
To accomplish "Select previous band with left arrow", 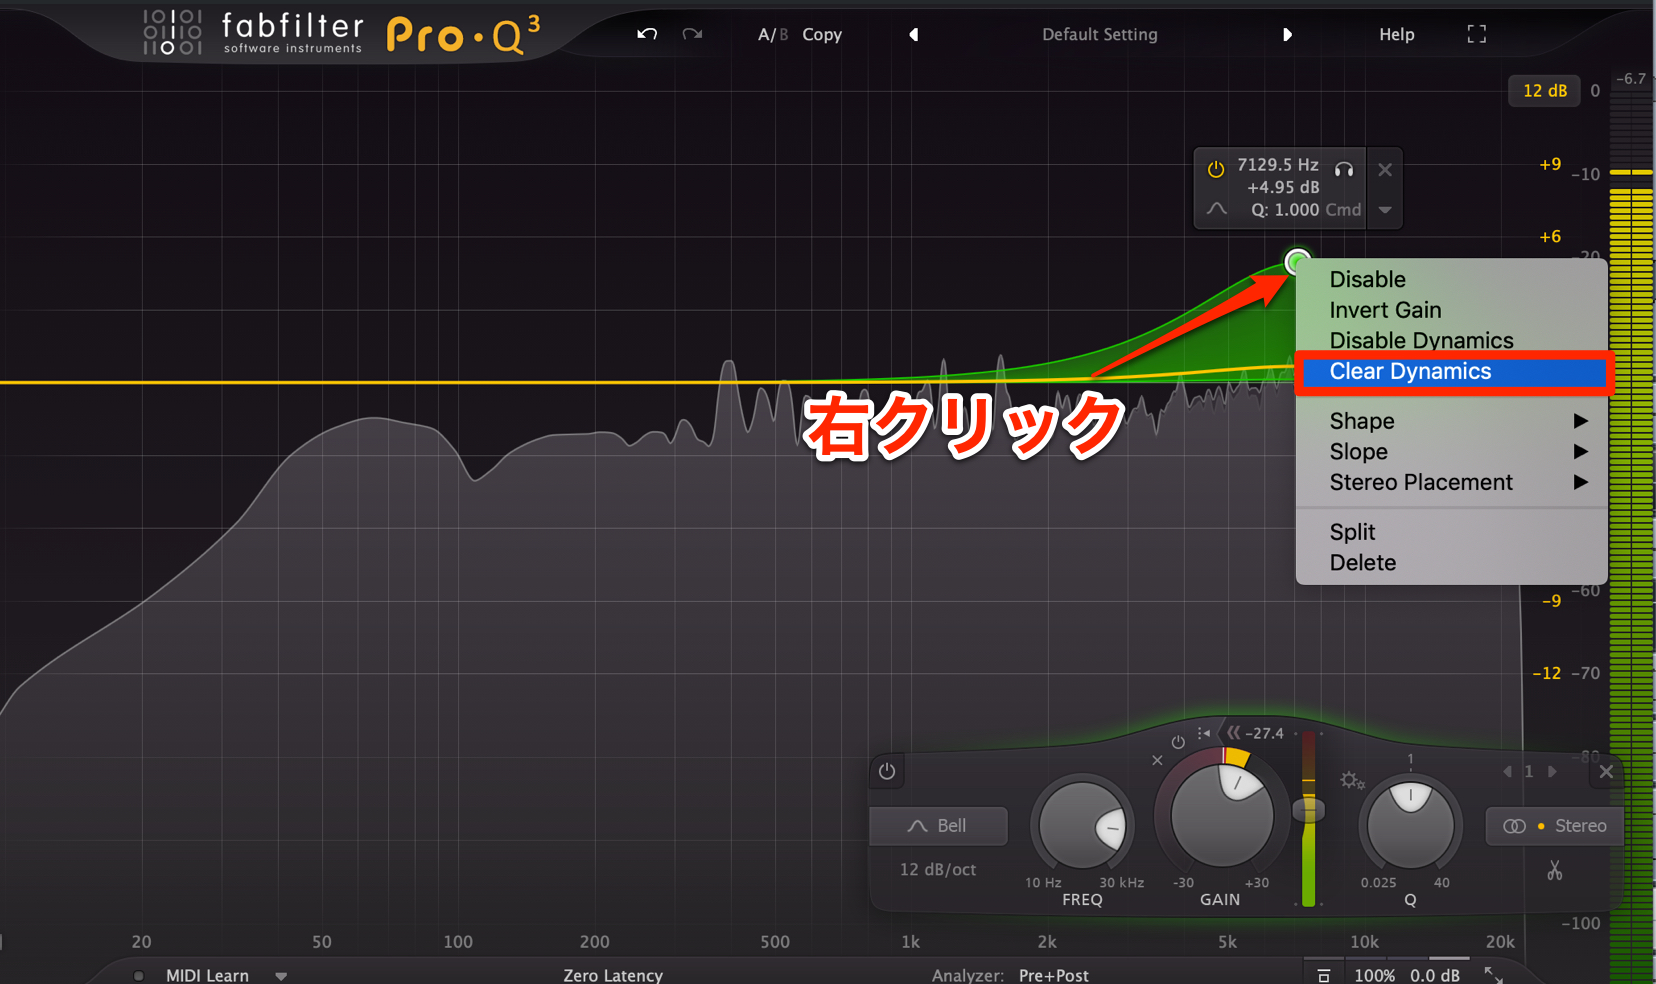I will coord(1507,771).
